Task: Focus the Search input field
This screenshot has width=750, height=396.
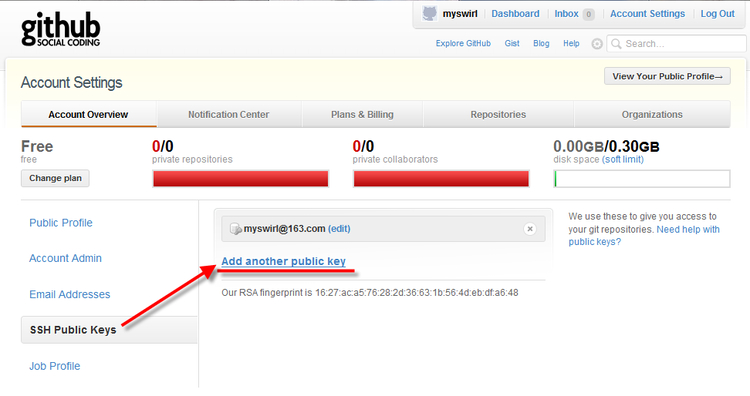Action: (676, 44)
